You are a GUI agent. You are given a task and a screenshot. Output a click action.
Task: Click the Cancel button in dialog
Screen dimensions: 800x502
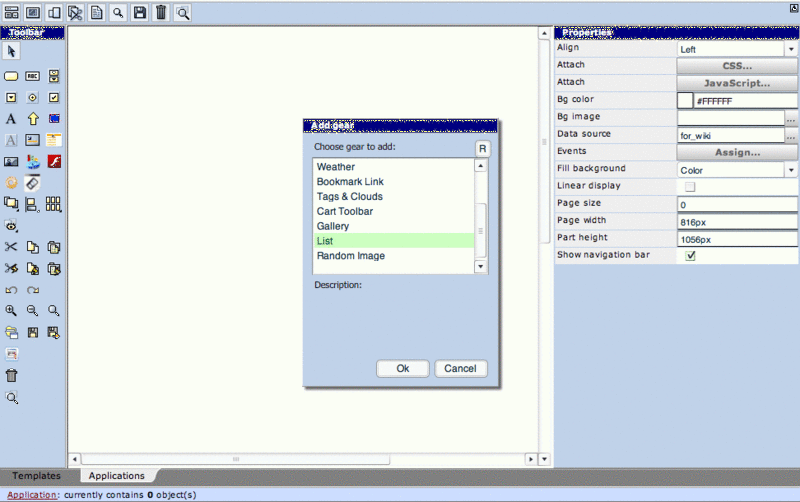pos(460,368)
